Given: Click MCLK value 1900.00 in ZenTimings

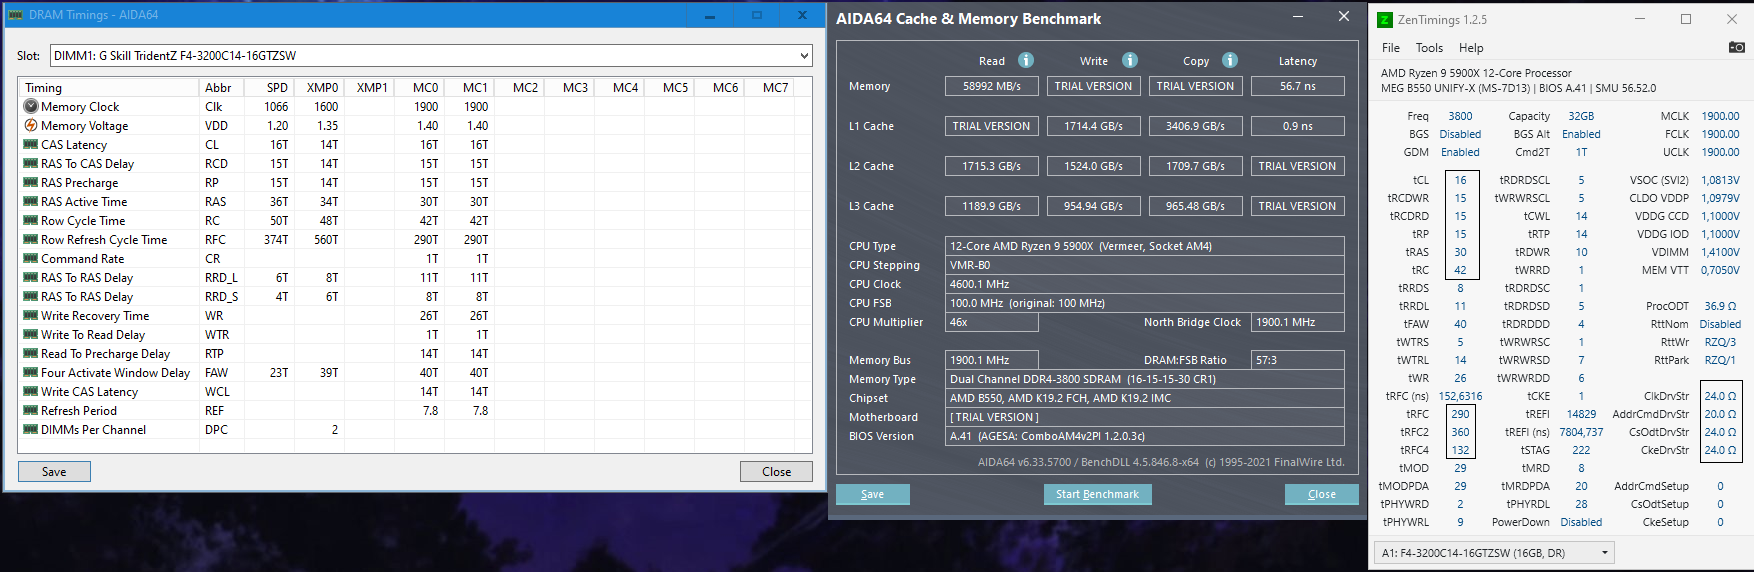Looking at the screenshot, I should click(1720, 116).
